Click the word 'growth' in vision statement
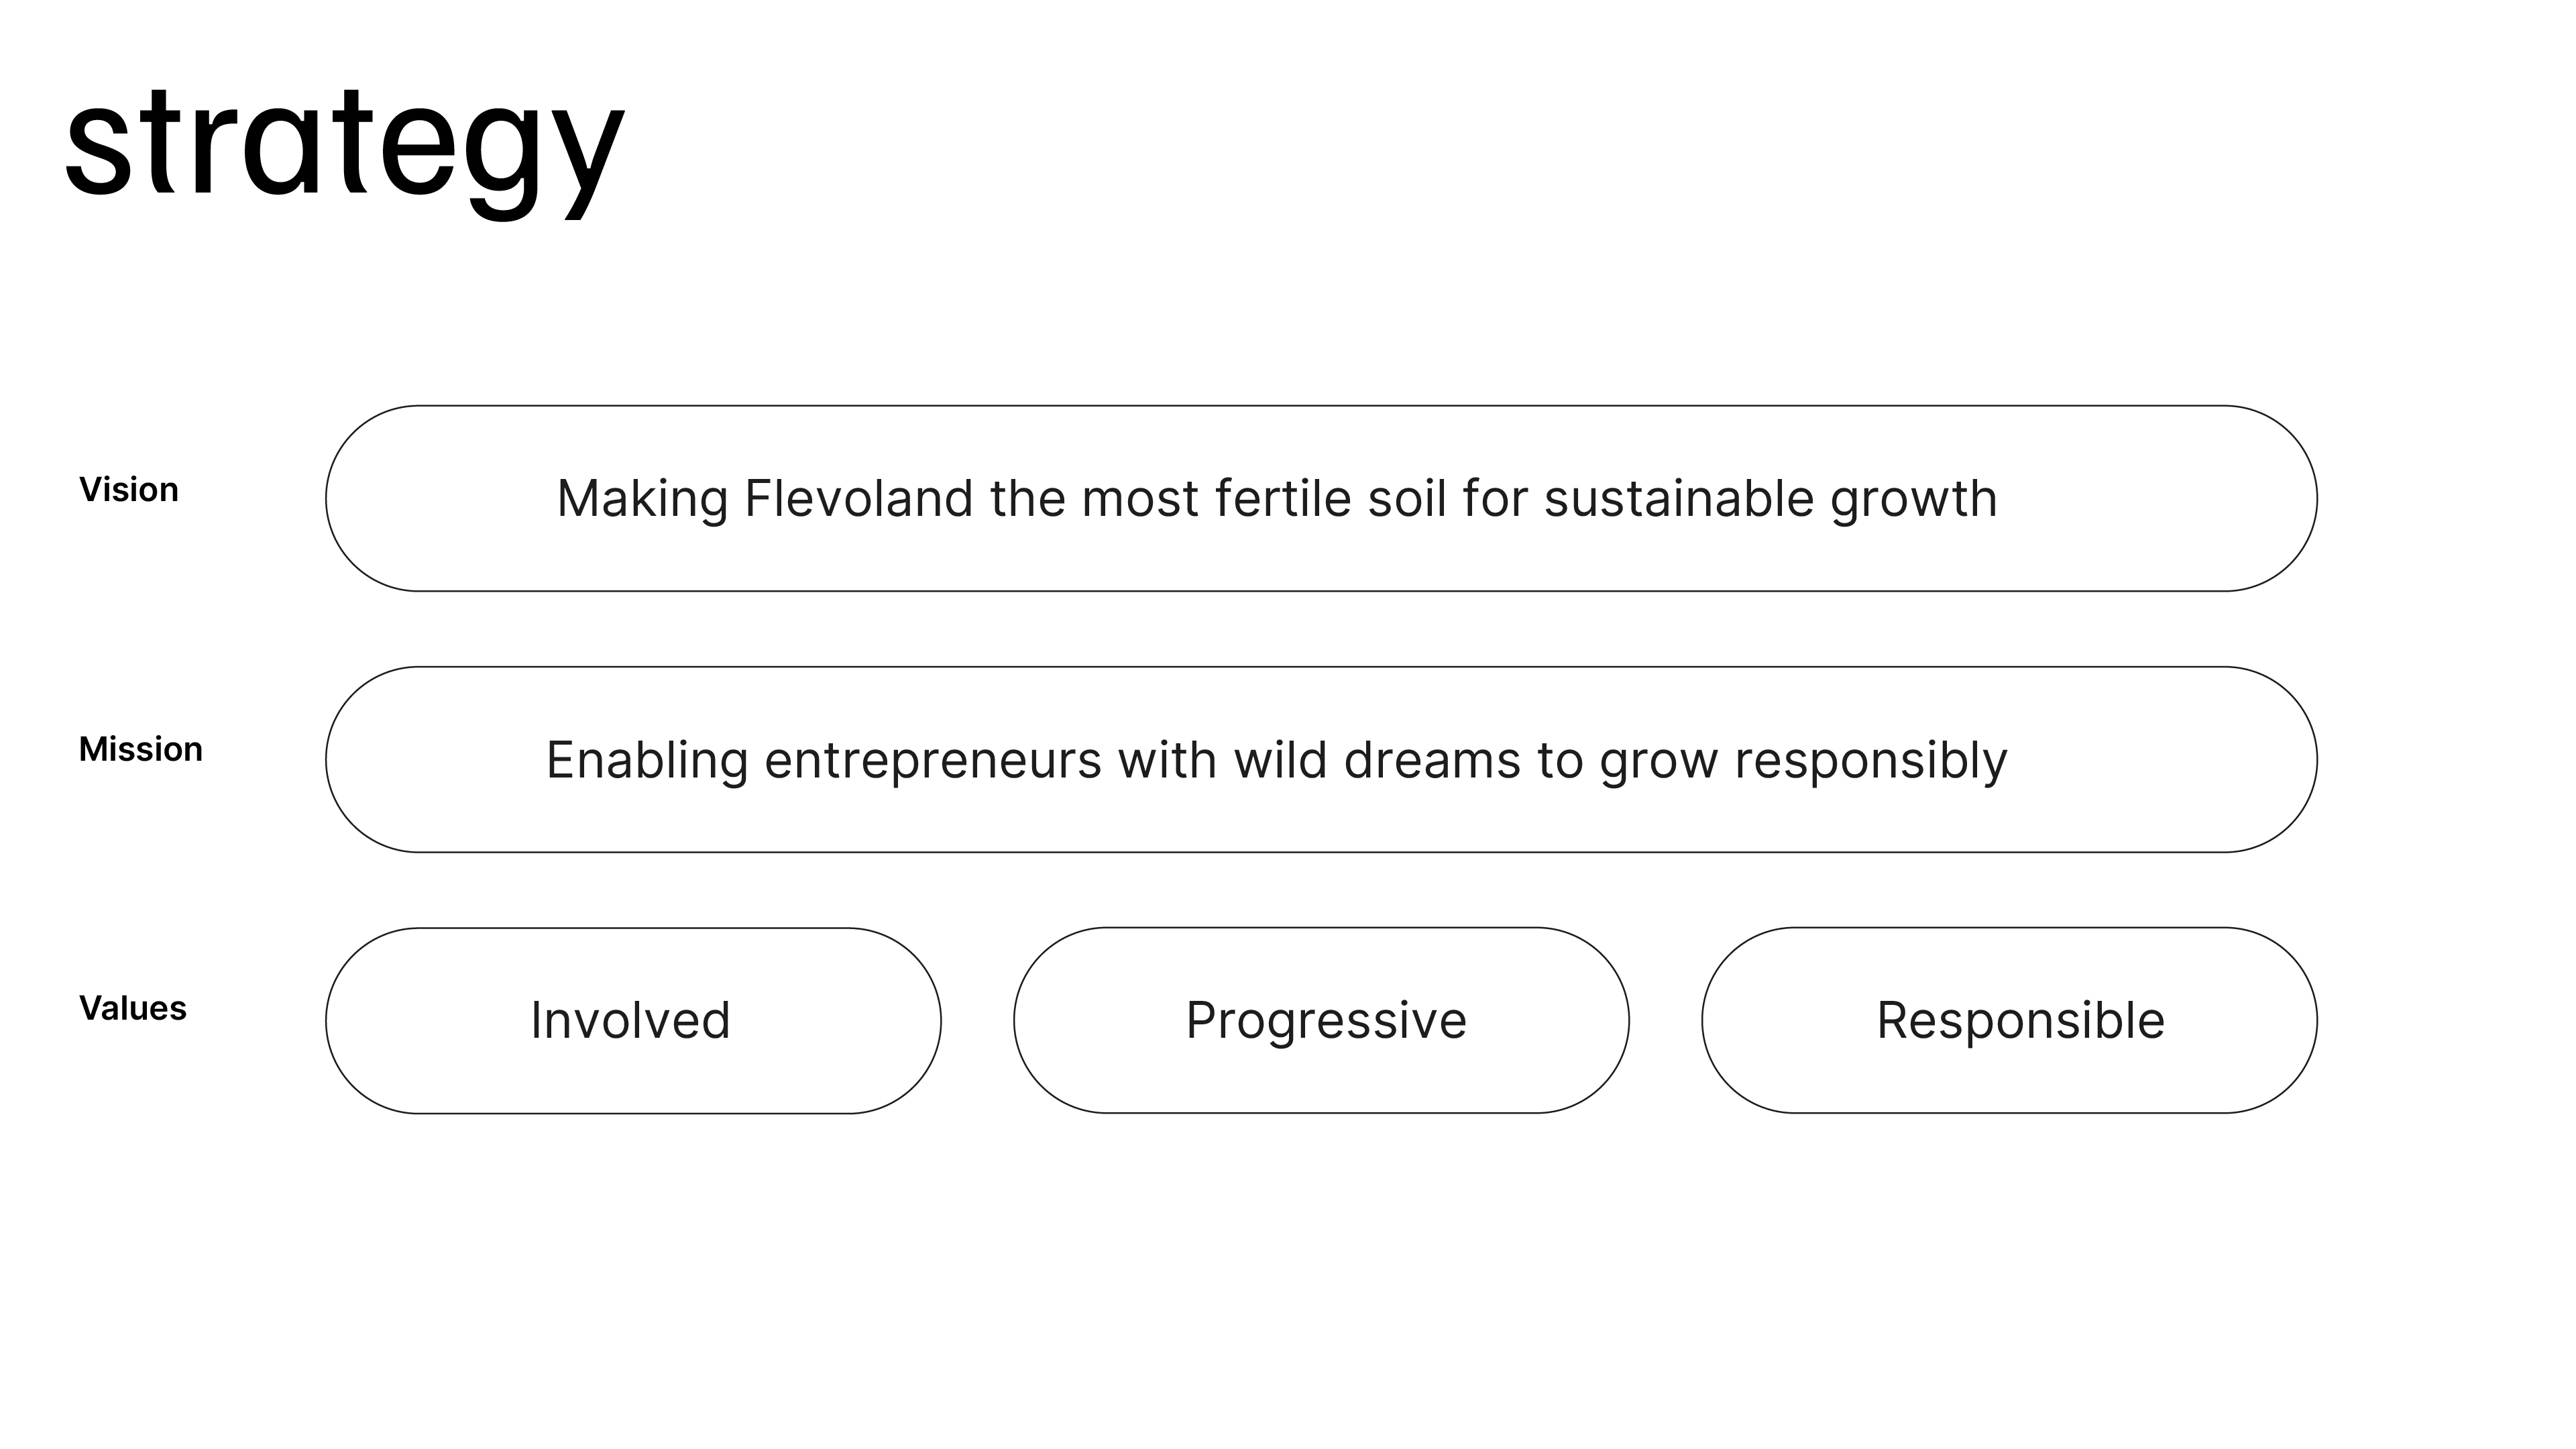 [x=1913, y=498]
